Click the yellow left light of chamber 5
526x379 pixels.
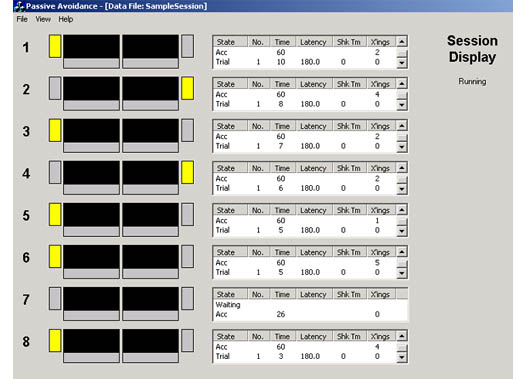pos(55,214)
